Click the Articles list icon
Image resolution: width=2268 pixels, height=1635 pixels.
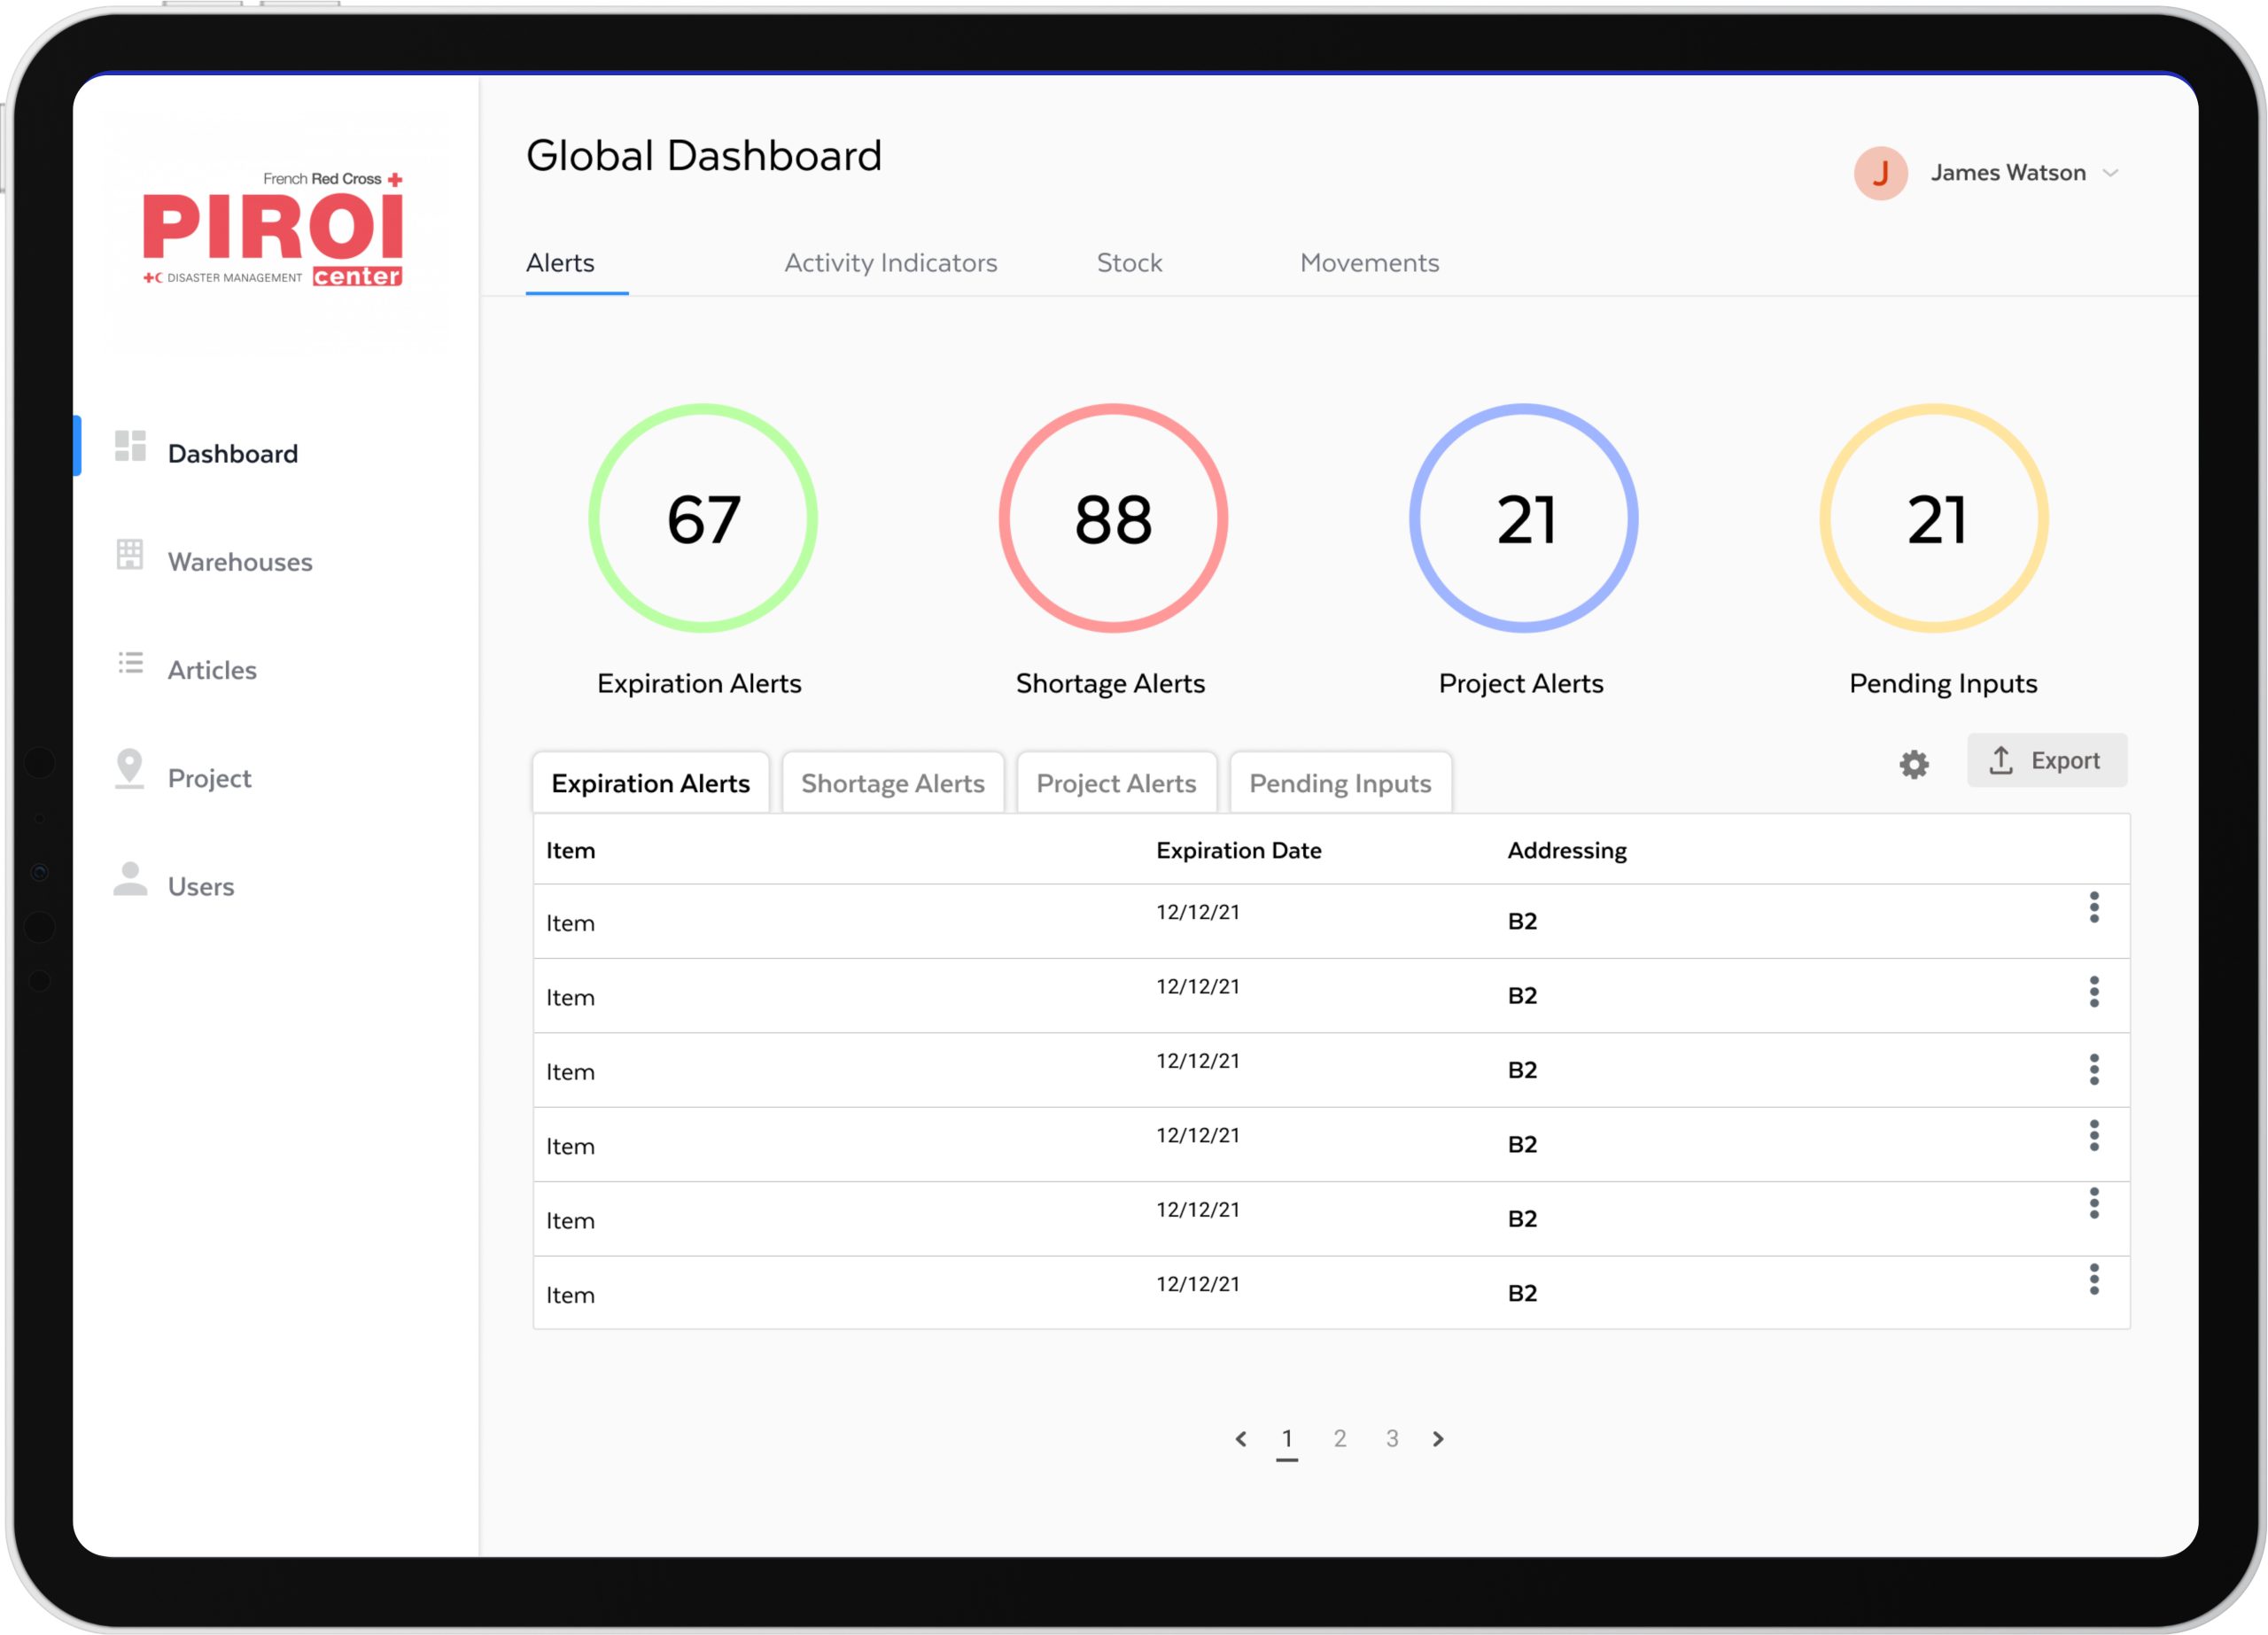(x=130, y=663)
